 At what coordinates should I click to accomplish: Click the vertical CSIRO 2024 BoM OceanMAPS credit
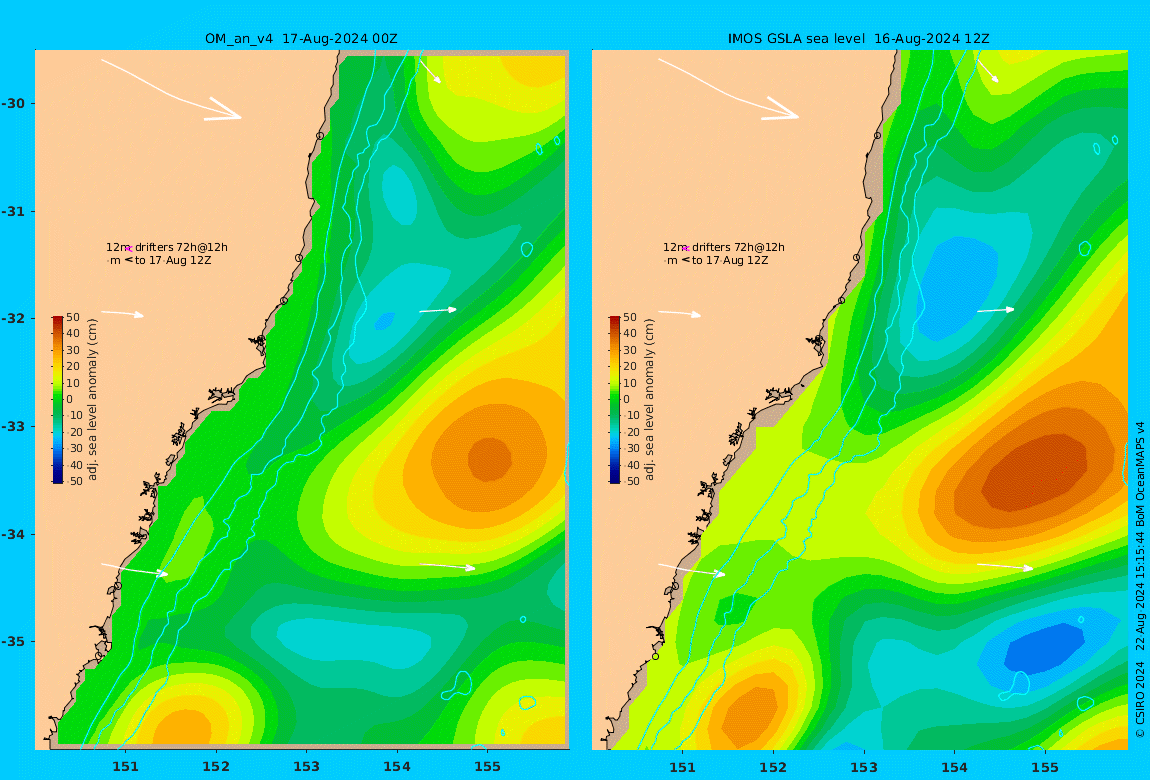(x=1140, y=579)
